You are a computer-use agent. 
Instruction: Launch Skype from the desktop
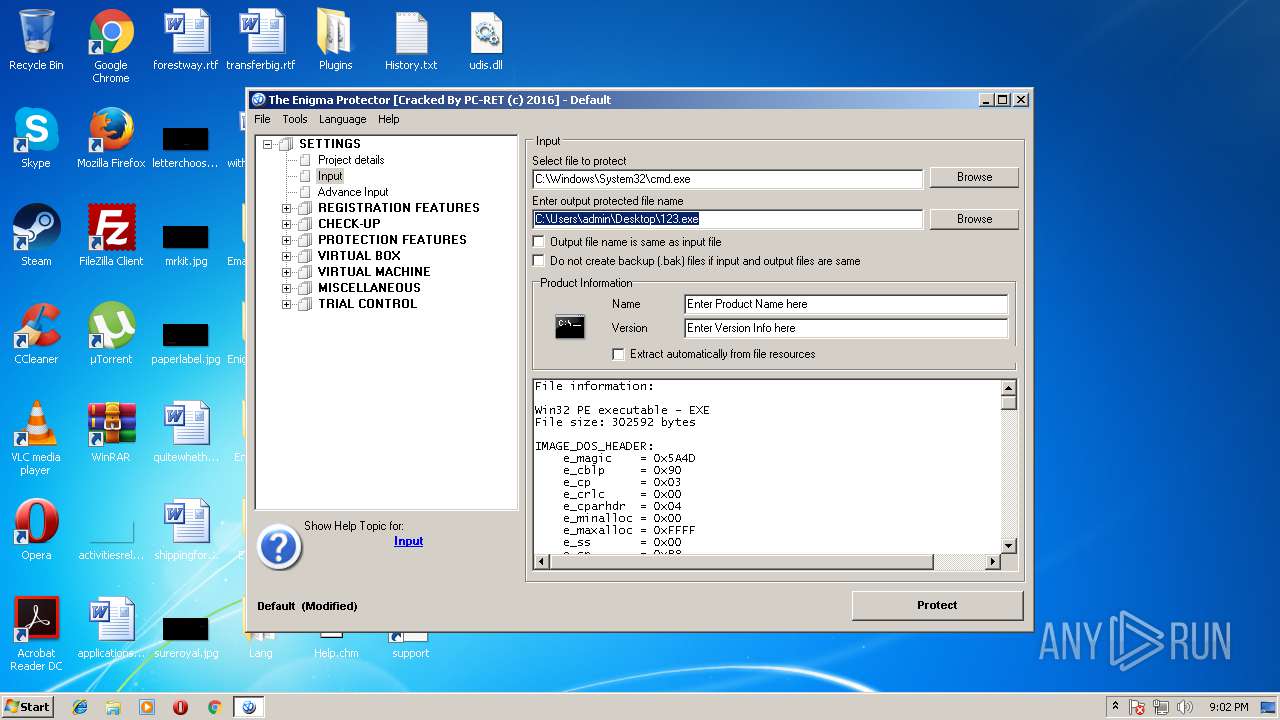[36, 138]
